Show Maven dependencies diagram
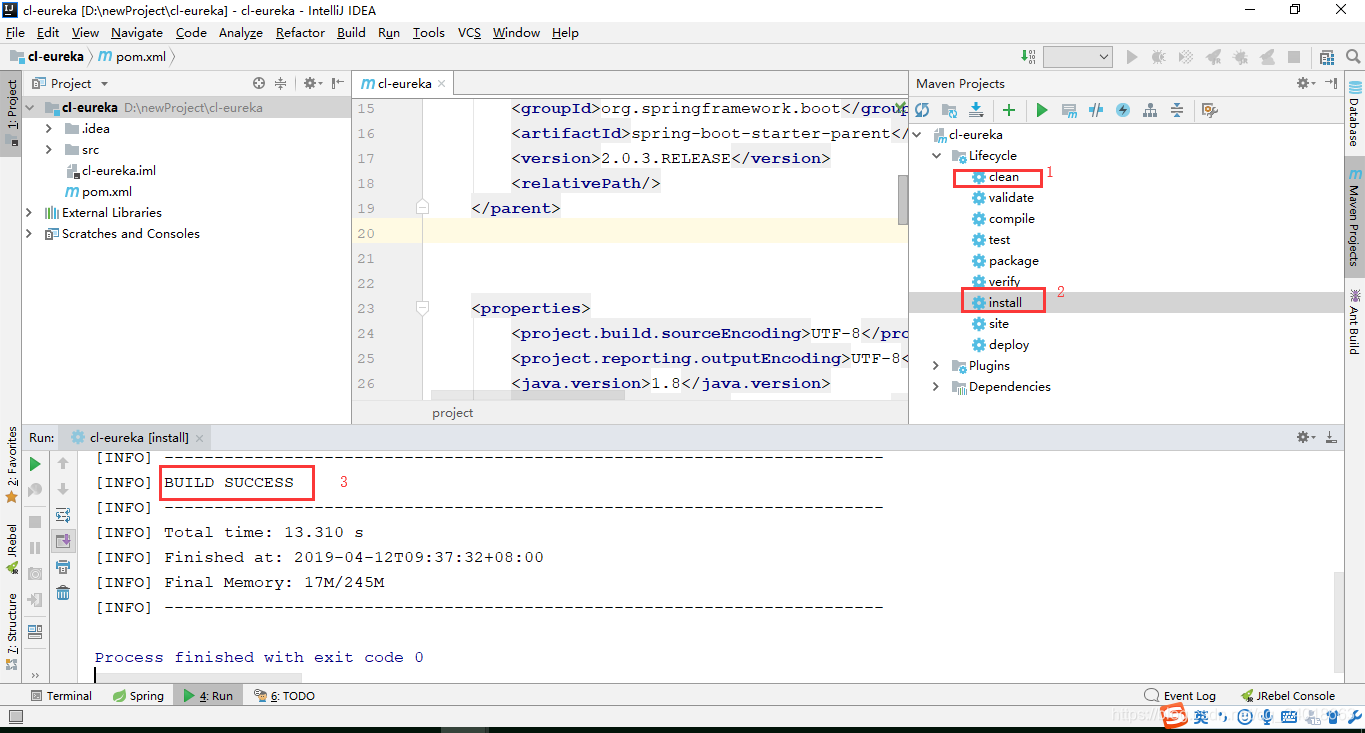Viewport: 1365px width, 733px height. coord(1150,110)
